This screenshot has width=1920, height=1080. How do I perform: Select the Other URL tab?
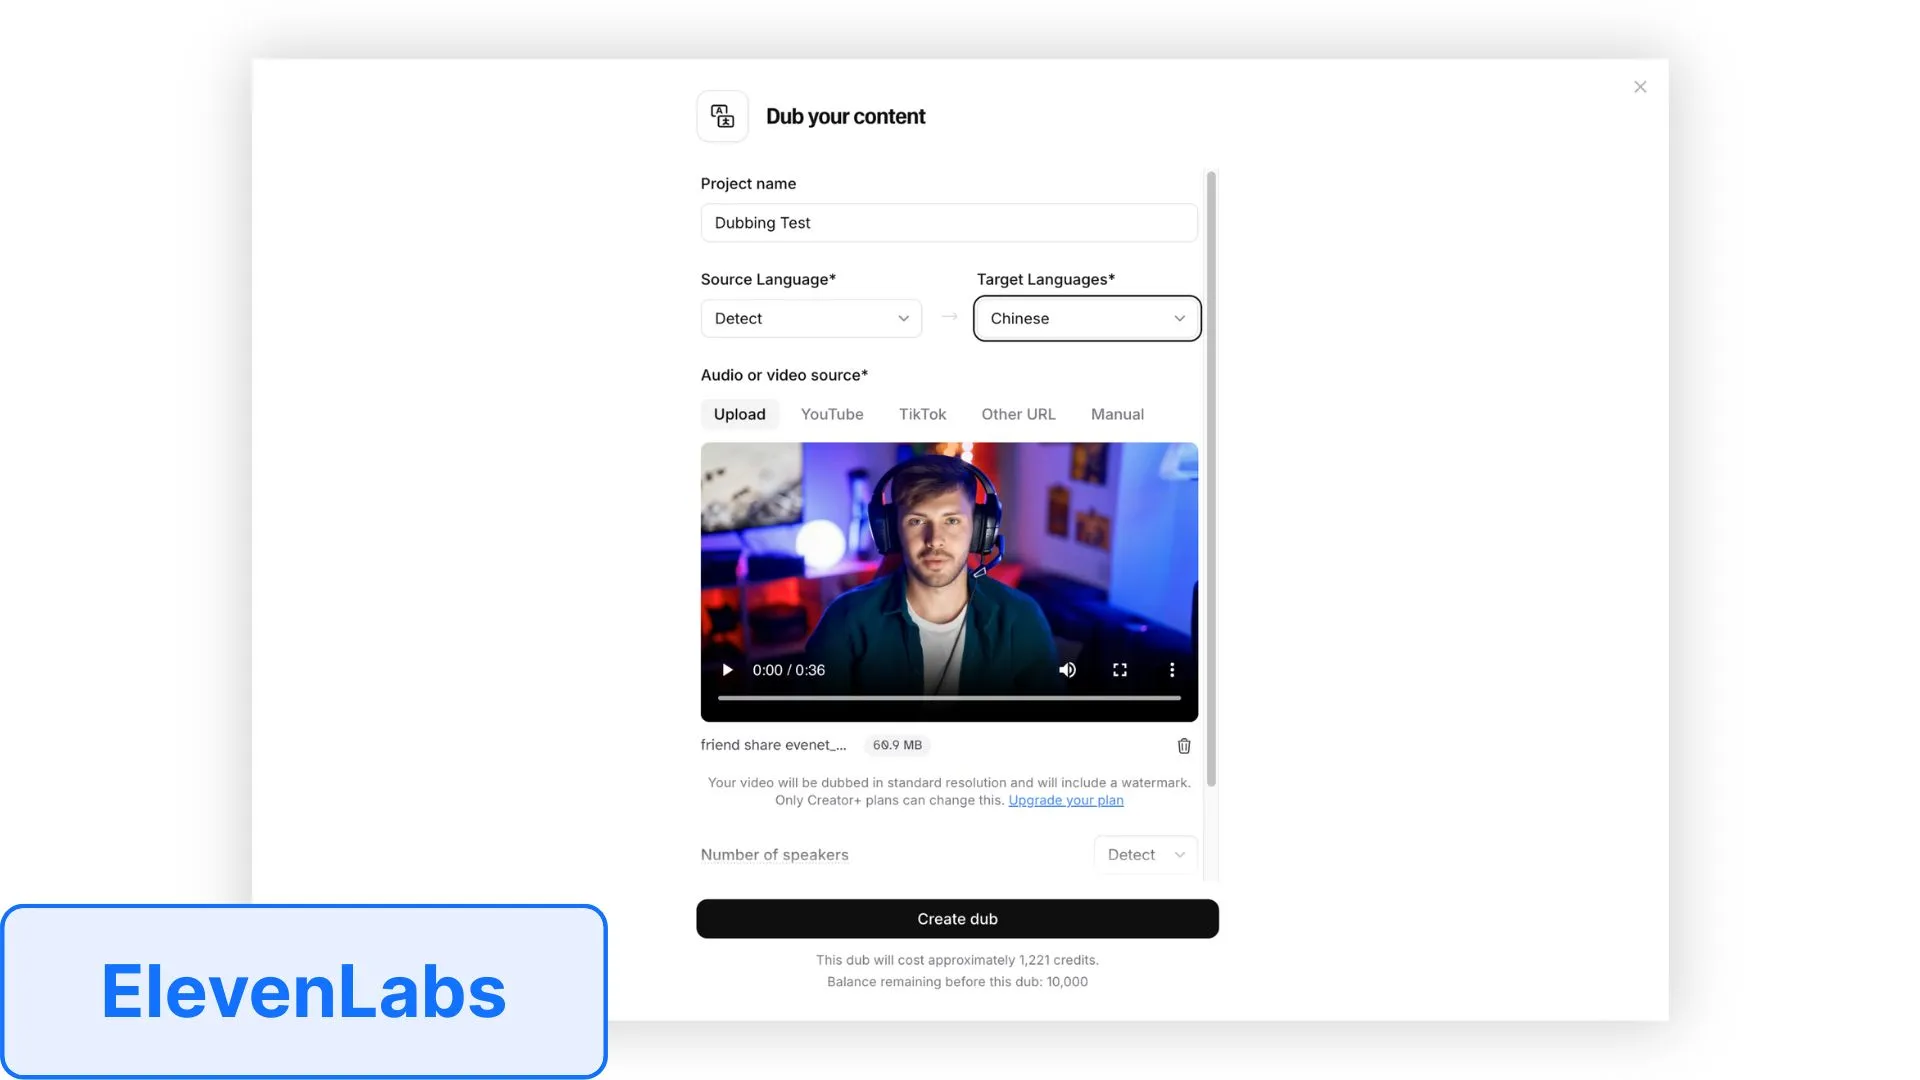pyautogui.click(x=1018, y=414)
